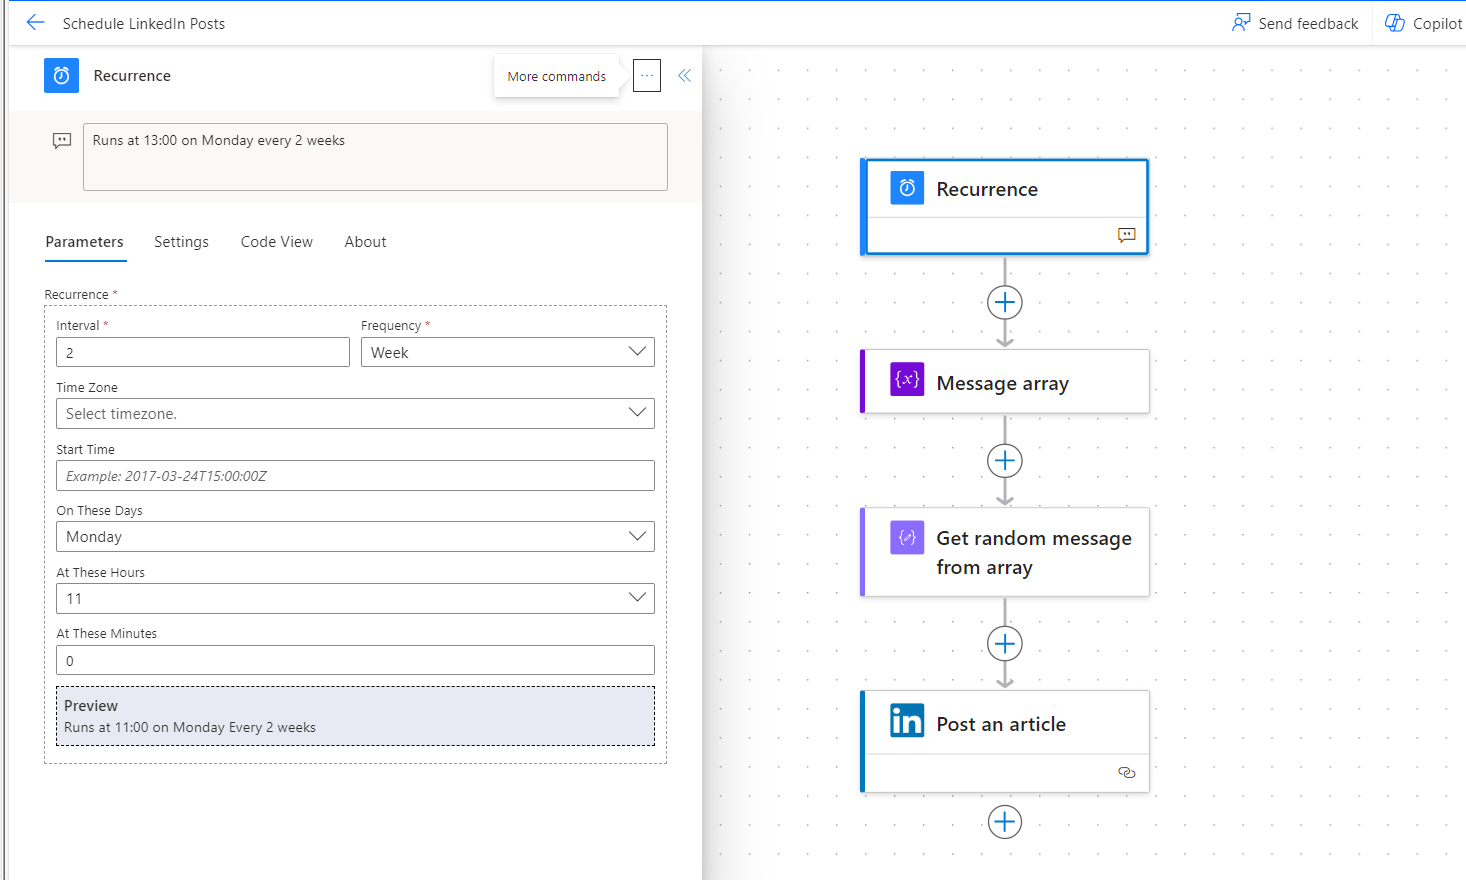Image resolution: width=1466 pixels, height=880 pixels.
Task: Select the Message array action card
Action: [x=1005, y=381]
